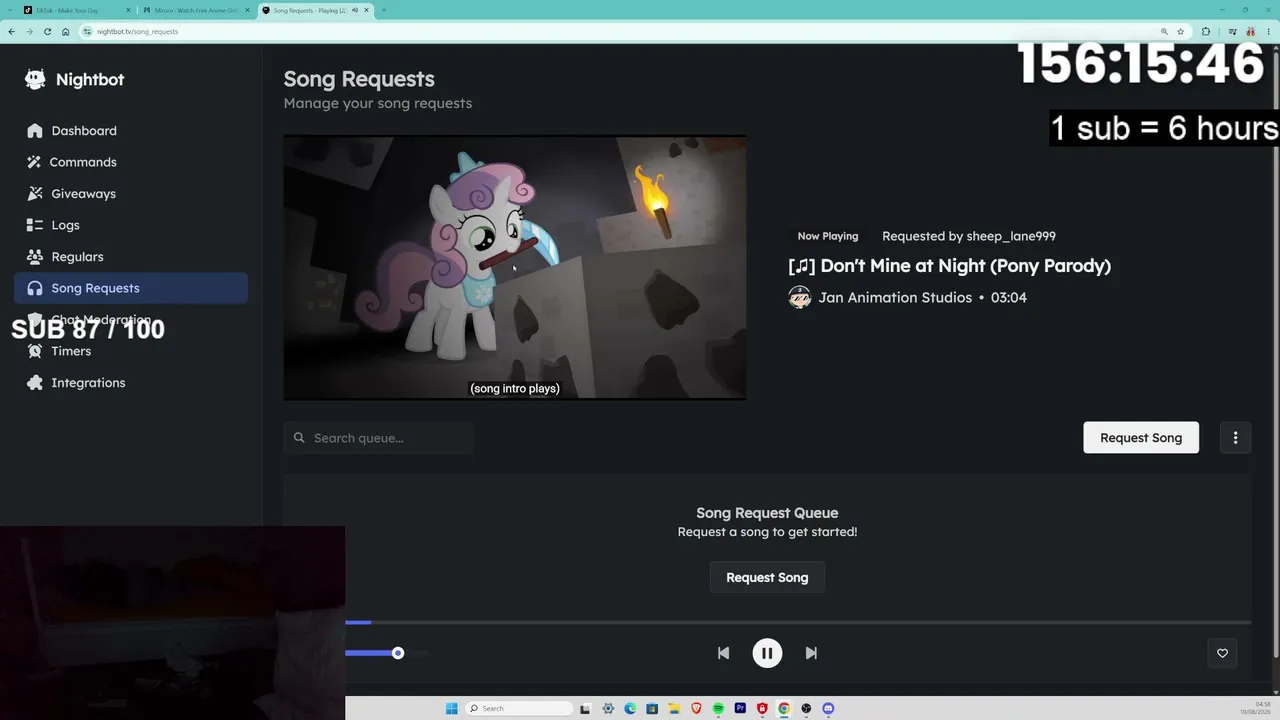Click the magnifier icon in Search queue
The height and width of the screenshot is (720, 1280).
coord(299,438)
